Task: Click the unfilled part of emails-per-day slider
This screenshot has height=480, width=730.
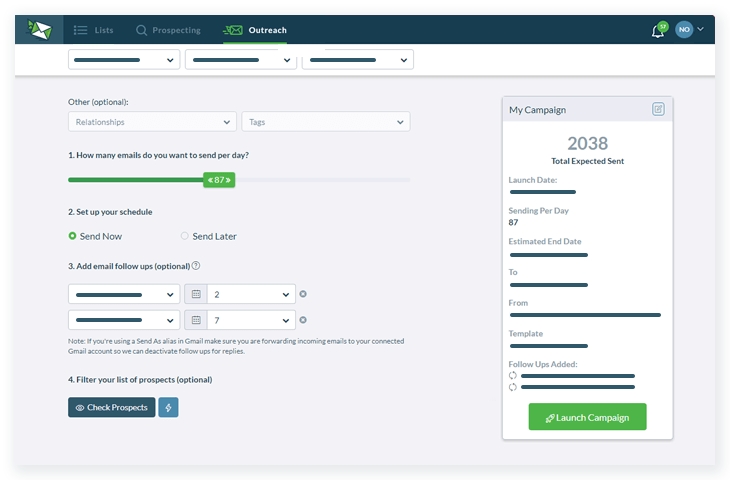Action: pos(322,180)
